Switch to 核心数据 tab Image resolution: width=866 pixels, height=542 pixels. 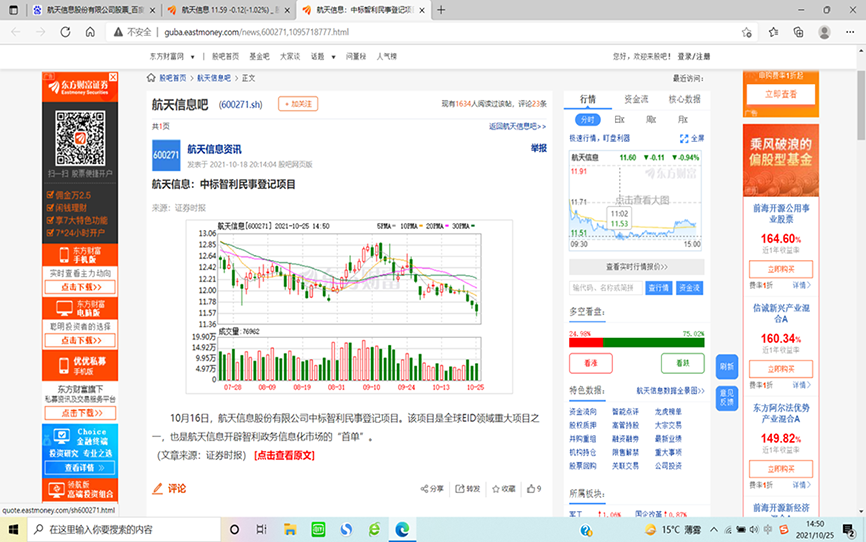pos(684,99)
